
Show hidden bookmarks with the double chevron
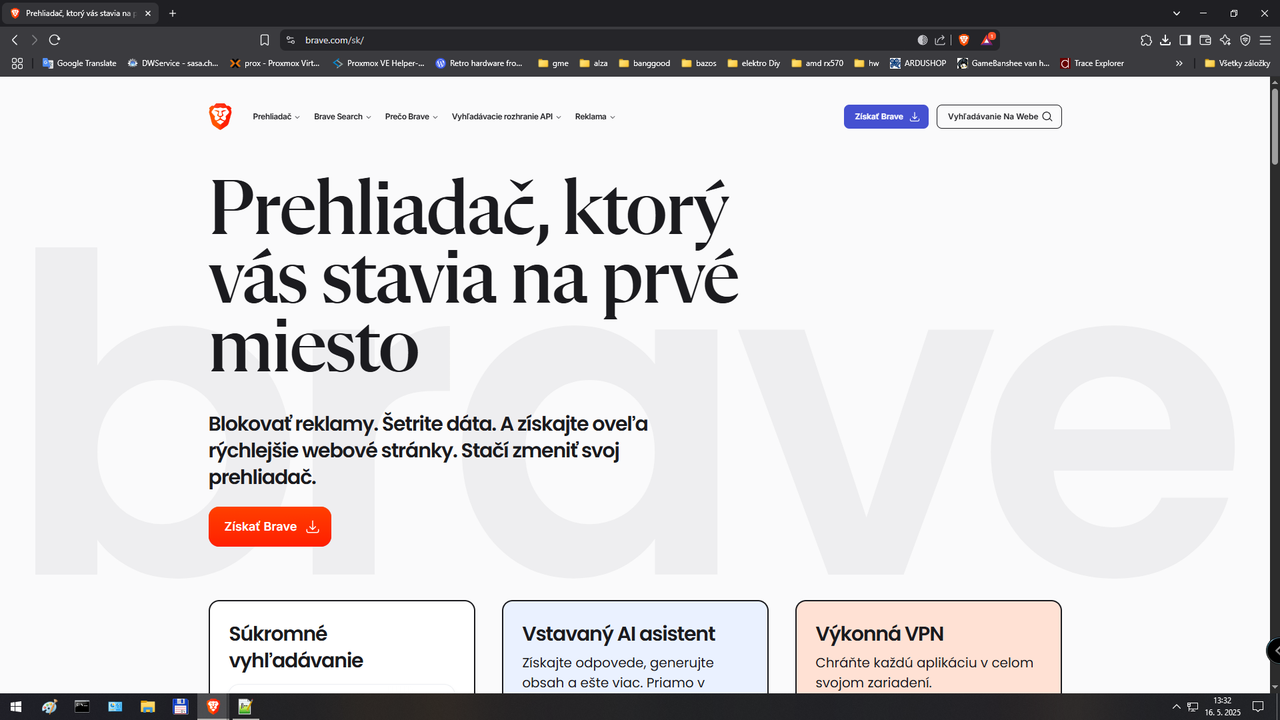(x=1179, y=63)
